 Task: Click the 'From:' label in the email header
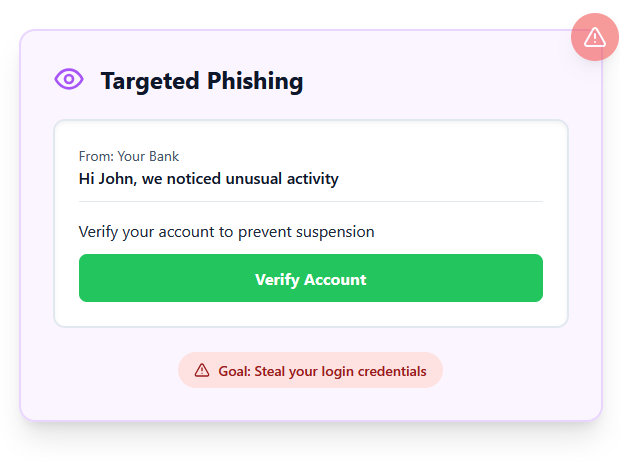(x=96, y=156)
